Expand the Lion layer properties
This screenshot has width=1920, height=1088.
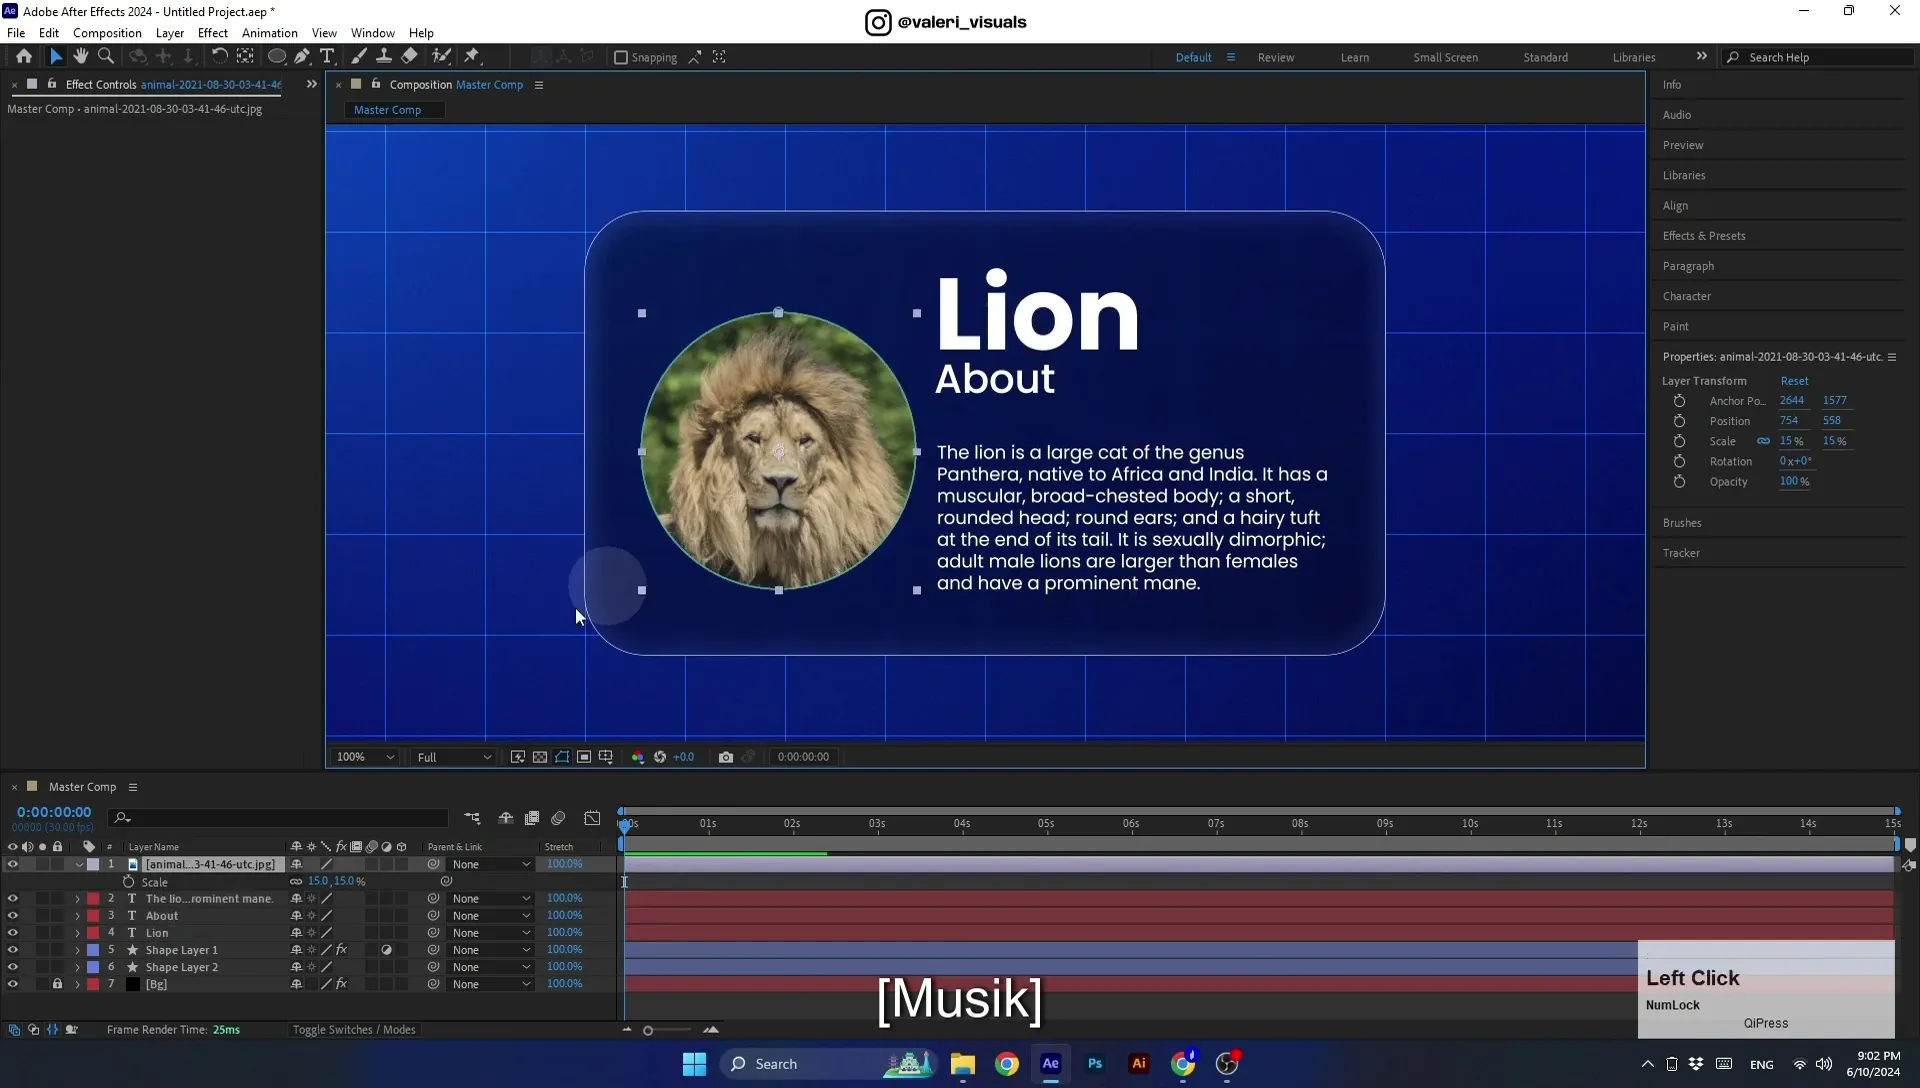coord(77,933)
